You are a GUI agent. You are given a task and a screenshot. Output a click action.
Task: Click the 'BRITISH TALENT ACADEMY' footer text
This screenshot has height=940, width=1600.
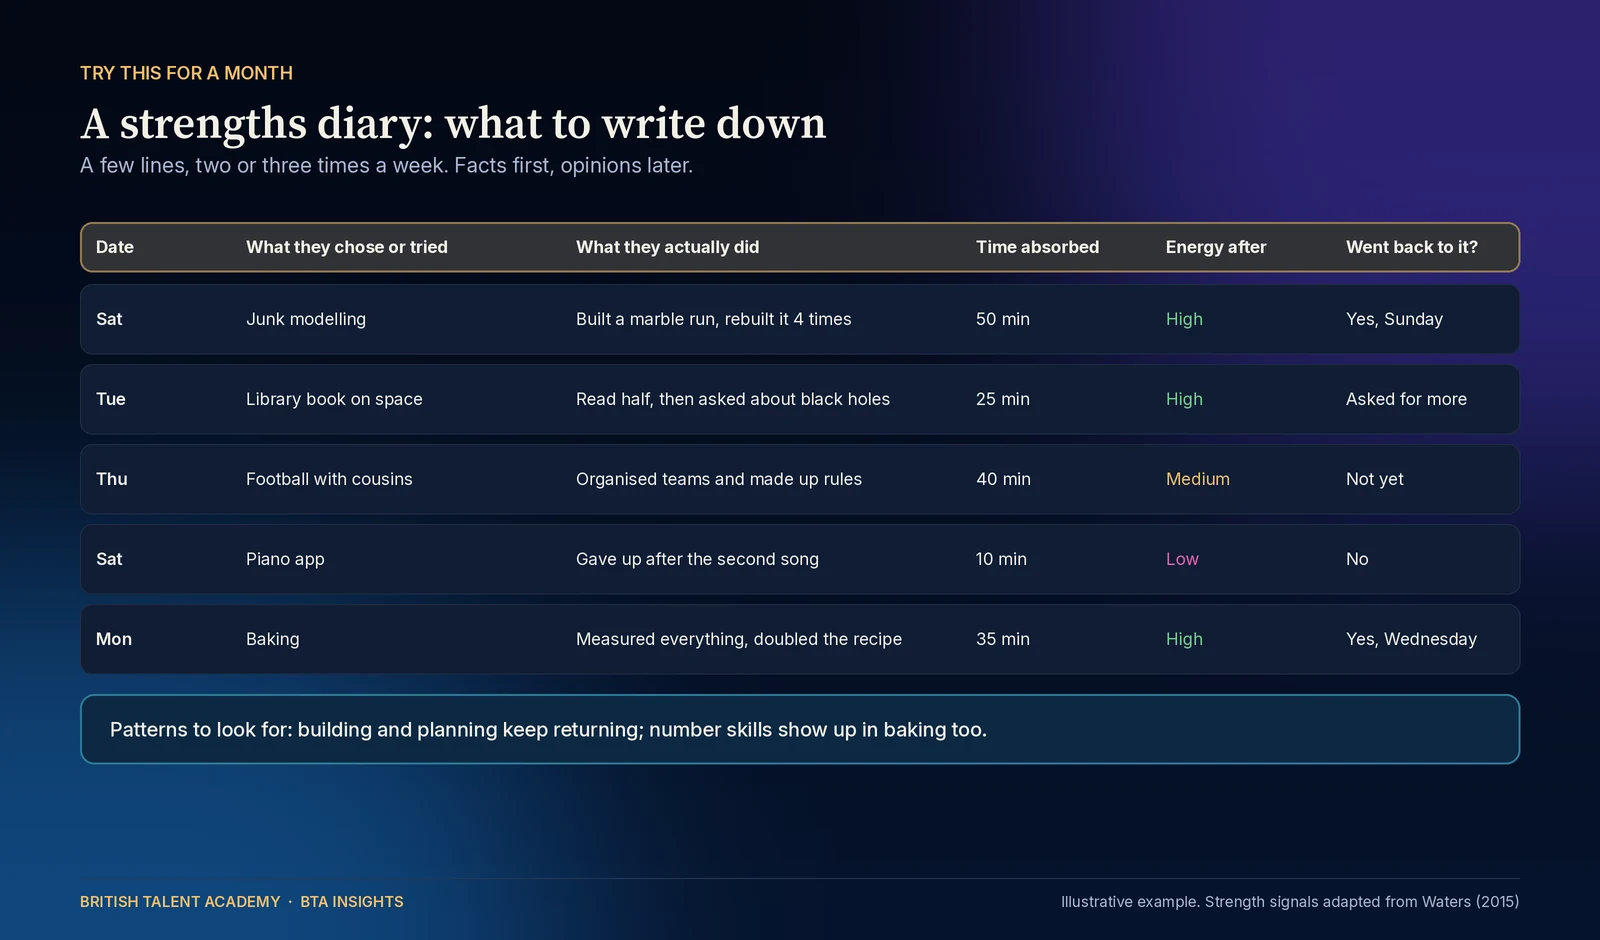[x=180, y=902]
